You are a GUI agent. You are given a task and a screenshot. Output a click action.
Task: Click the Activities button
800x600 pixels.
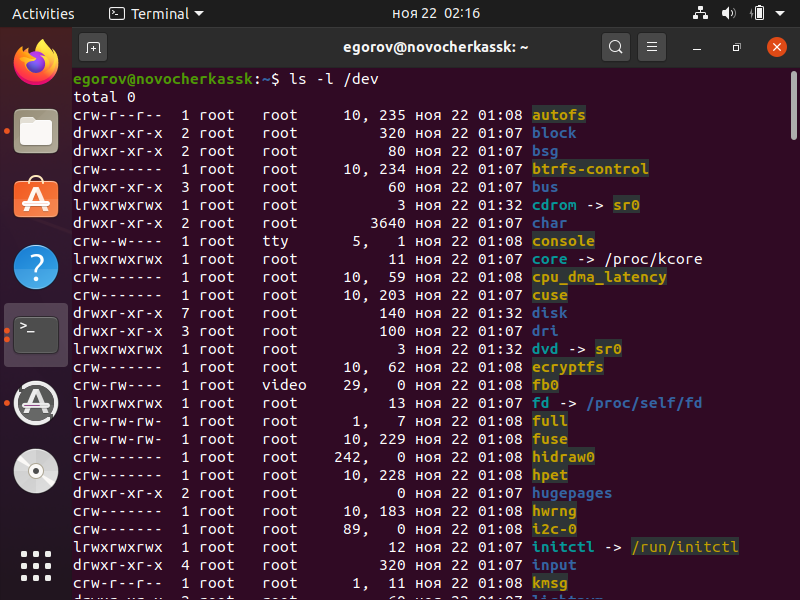pyautogui.click(x=43, y=14)
